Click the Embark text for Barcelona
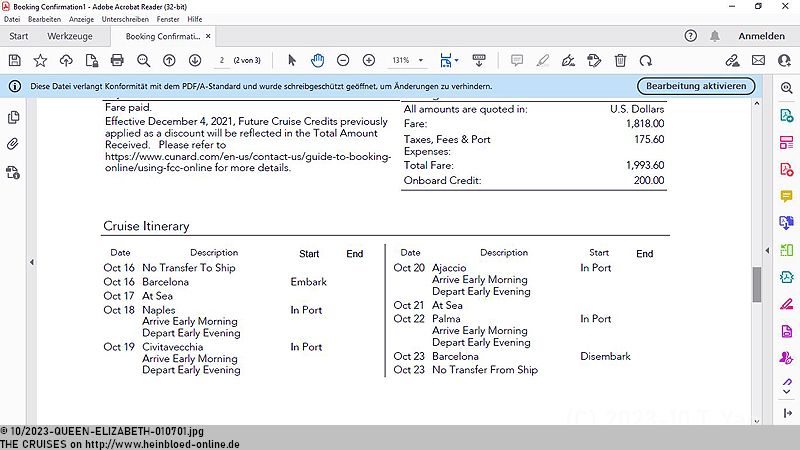800x450 pixels. click(308, 282)
